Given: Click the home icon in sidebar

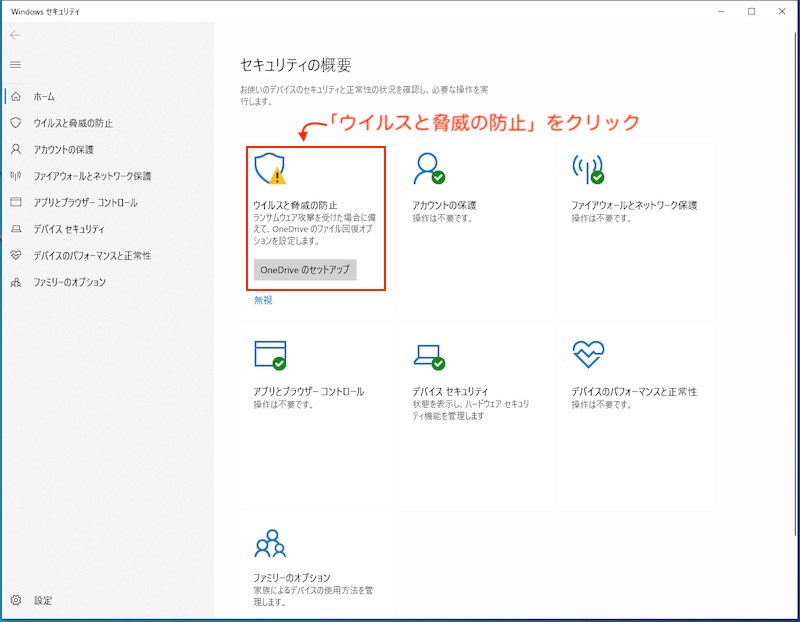Looking at the screenshot, I should pyautogui.click(x=16, y=96).
